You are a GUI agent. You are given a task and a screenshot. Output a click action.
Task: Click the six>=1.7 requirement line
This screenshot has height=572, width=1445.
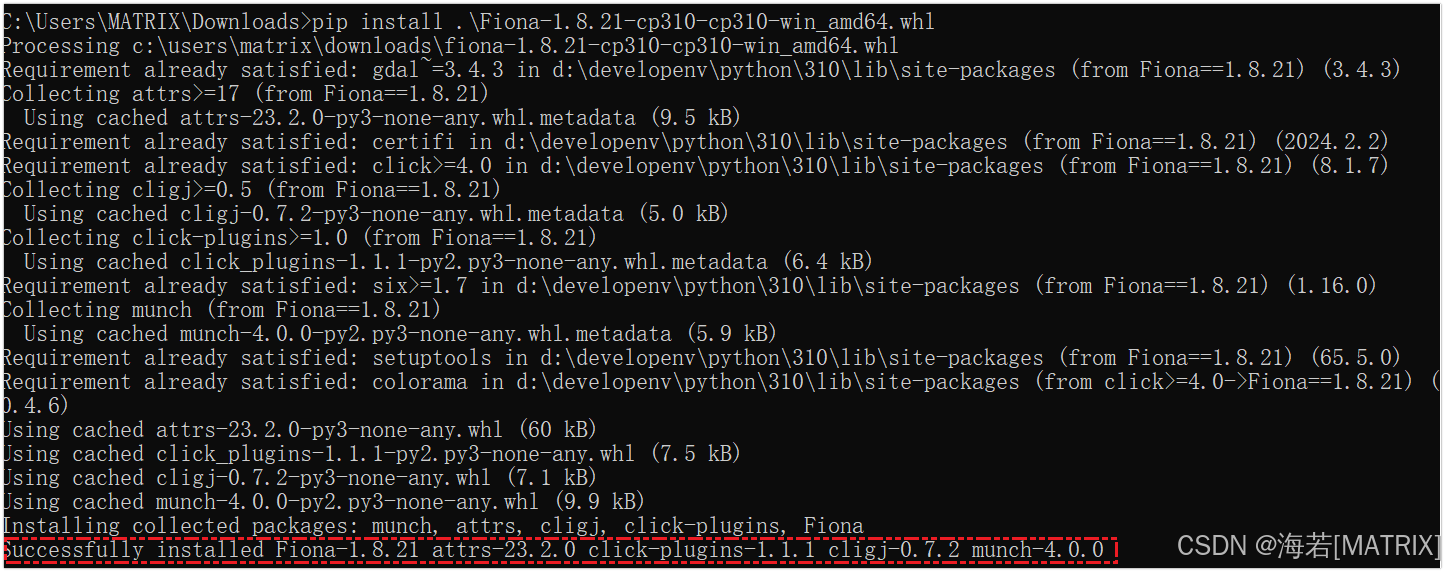pyautogui.click(x=688, y=286)
